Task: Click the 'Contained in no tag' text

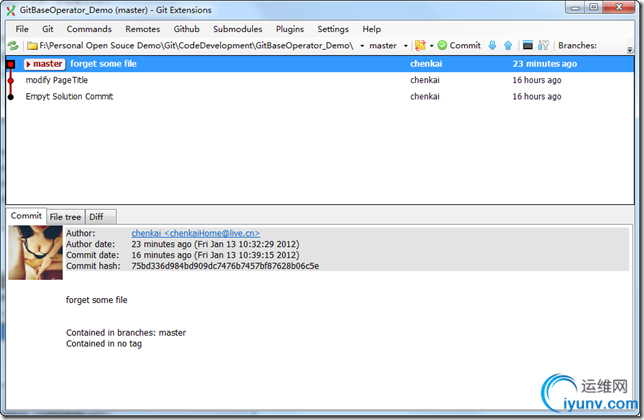Action: pos(104,344)
